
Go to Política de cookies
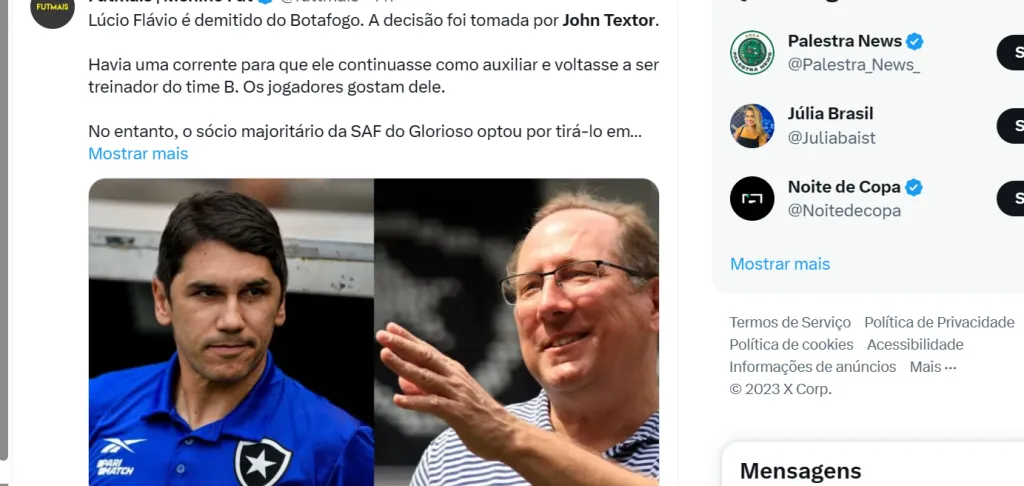(792, 345)
